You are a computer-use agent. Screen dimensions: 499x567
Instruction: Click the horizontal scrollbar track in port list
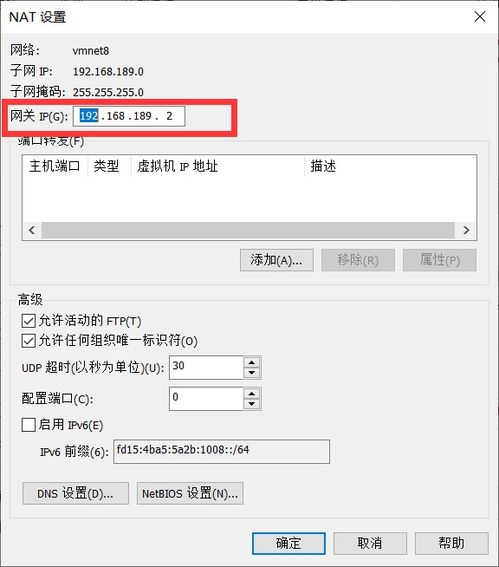point(248,230)
